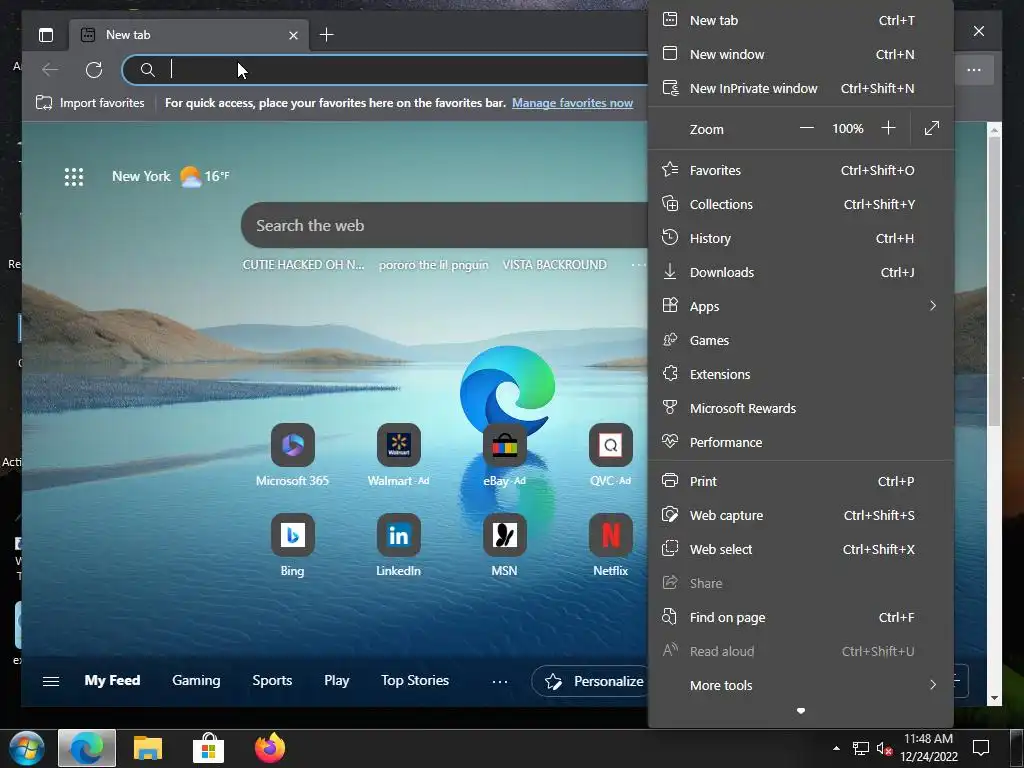Switch to My Feed tab
The height and width of the screenshot is (768, 1024).
[x=112, y=680]
